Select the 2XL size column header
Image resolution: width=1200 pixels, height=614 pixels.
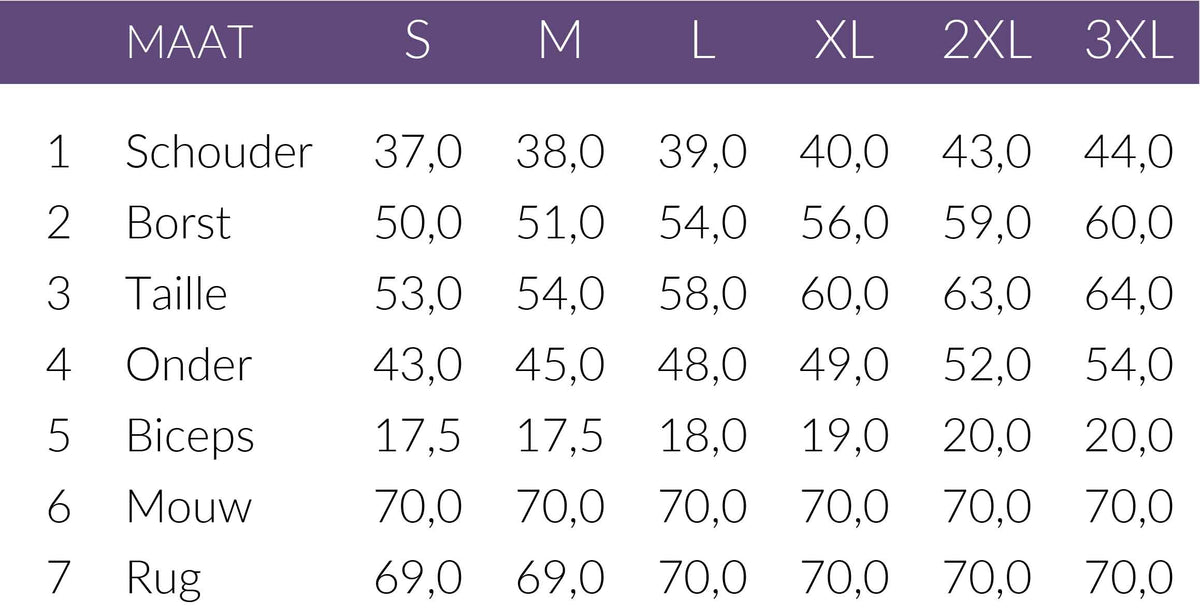986,42
